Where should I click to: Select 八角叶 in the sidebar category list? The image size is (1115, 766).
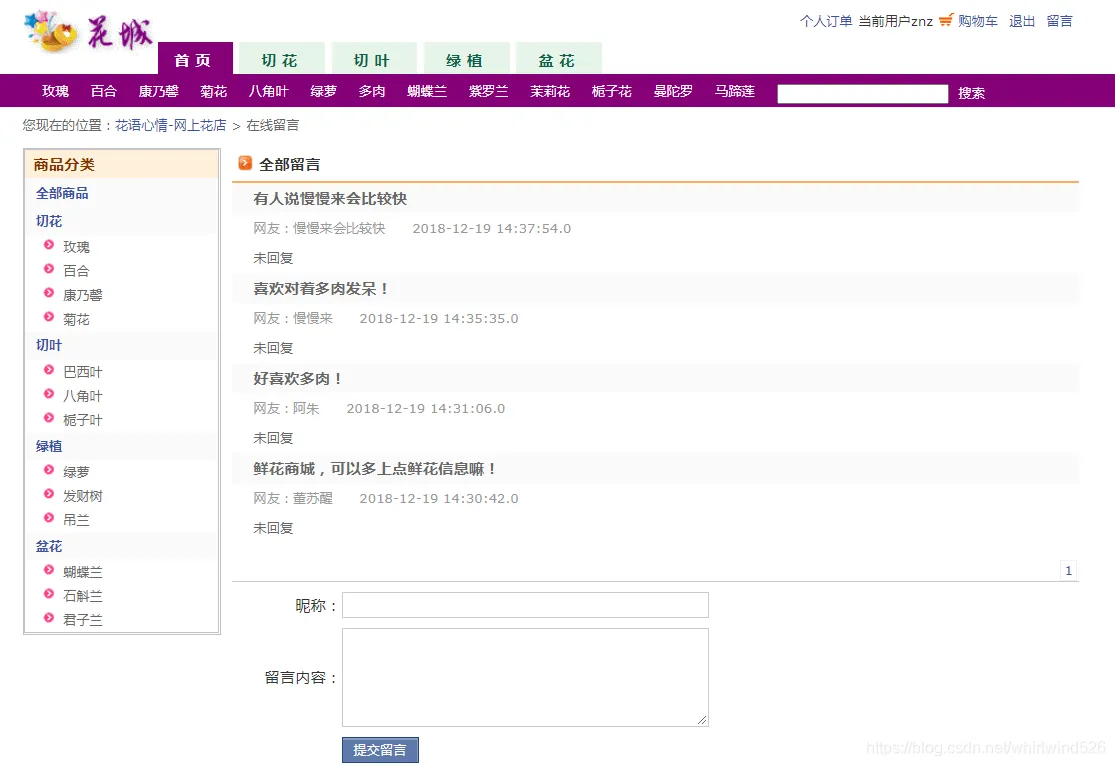pyautogui.click(x=82, y=396)
